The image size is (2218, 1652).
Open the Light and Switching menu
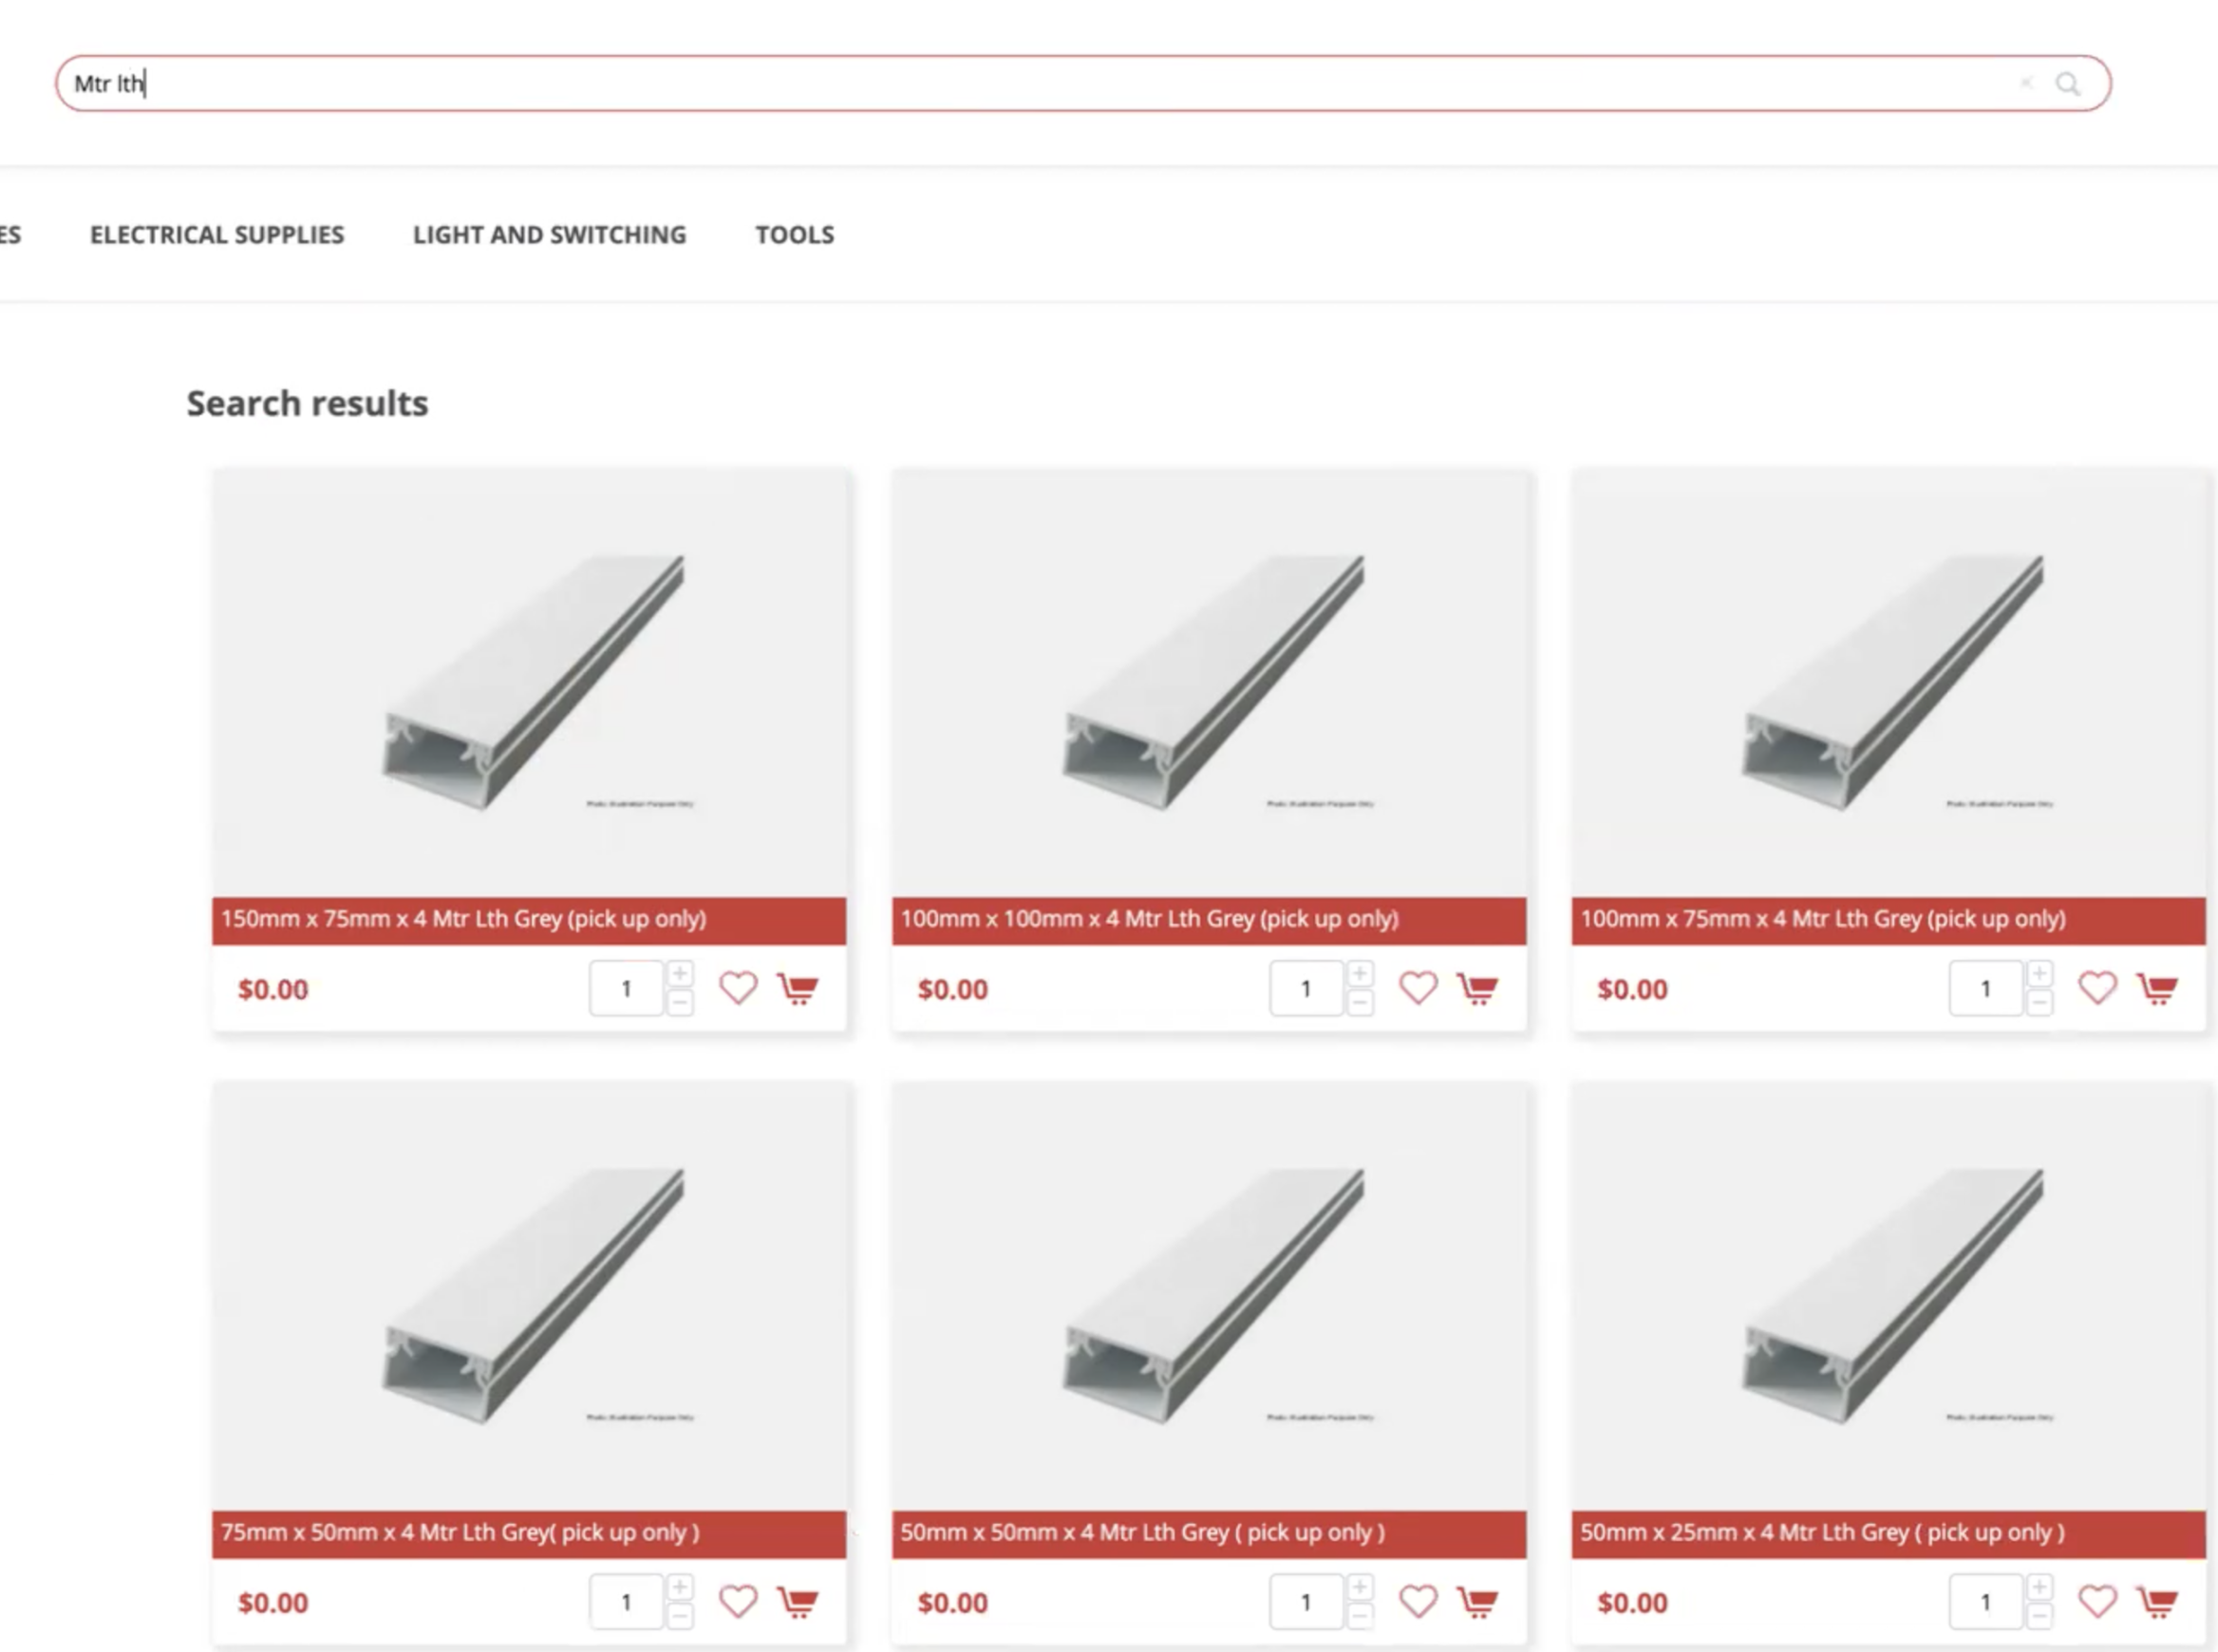(x=550, y=234)
